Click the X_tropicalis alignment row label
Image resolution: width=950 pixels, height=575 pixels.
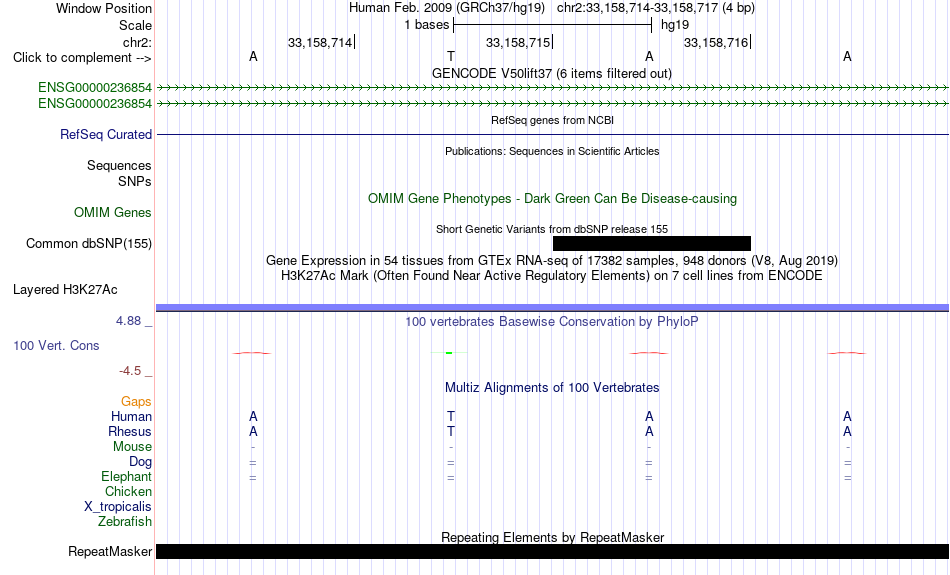(x=118, y=507)
